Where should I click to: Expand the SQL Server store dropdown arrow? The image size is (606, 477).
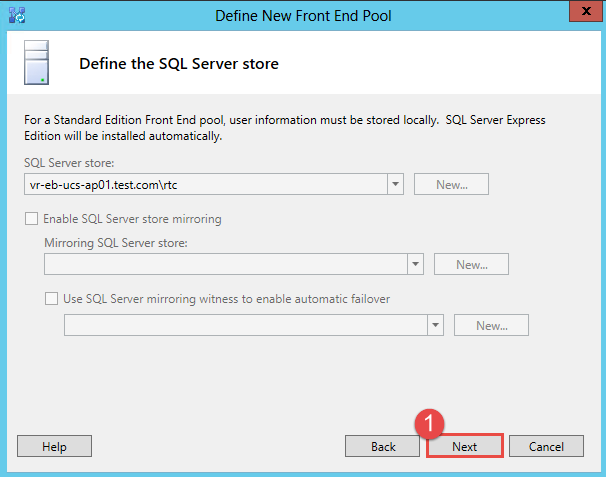395,184
